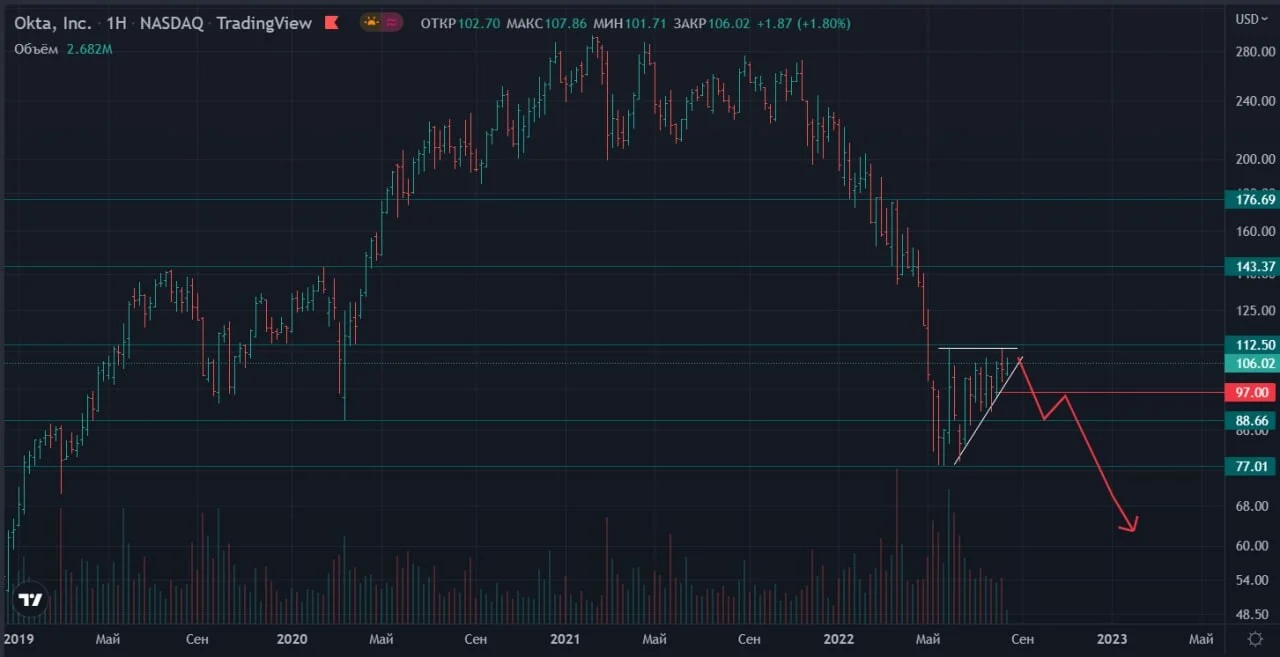Click the red flag marker beside TradingView
The width and height of the screenshot is (1280, 657).
(x=331, y=22)
